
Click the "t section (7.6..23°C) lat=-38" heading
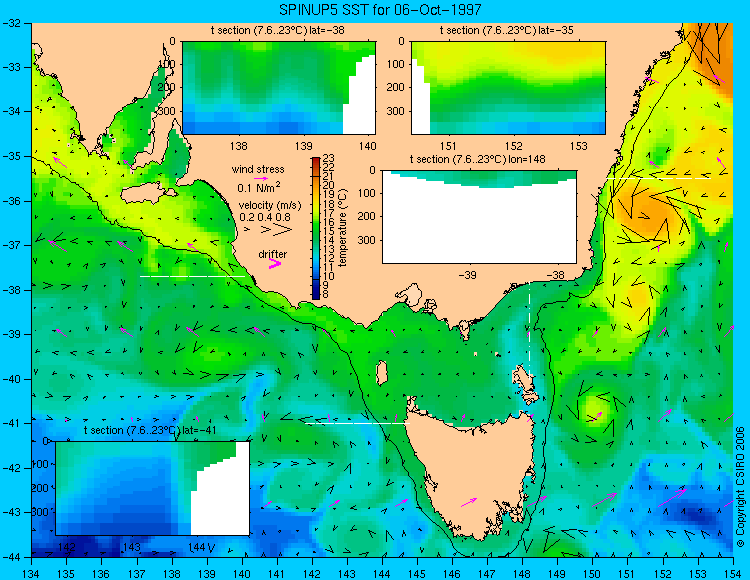pyautogui.click(x=277, y=31)
